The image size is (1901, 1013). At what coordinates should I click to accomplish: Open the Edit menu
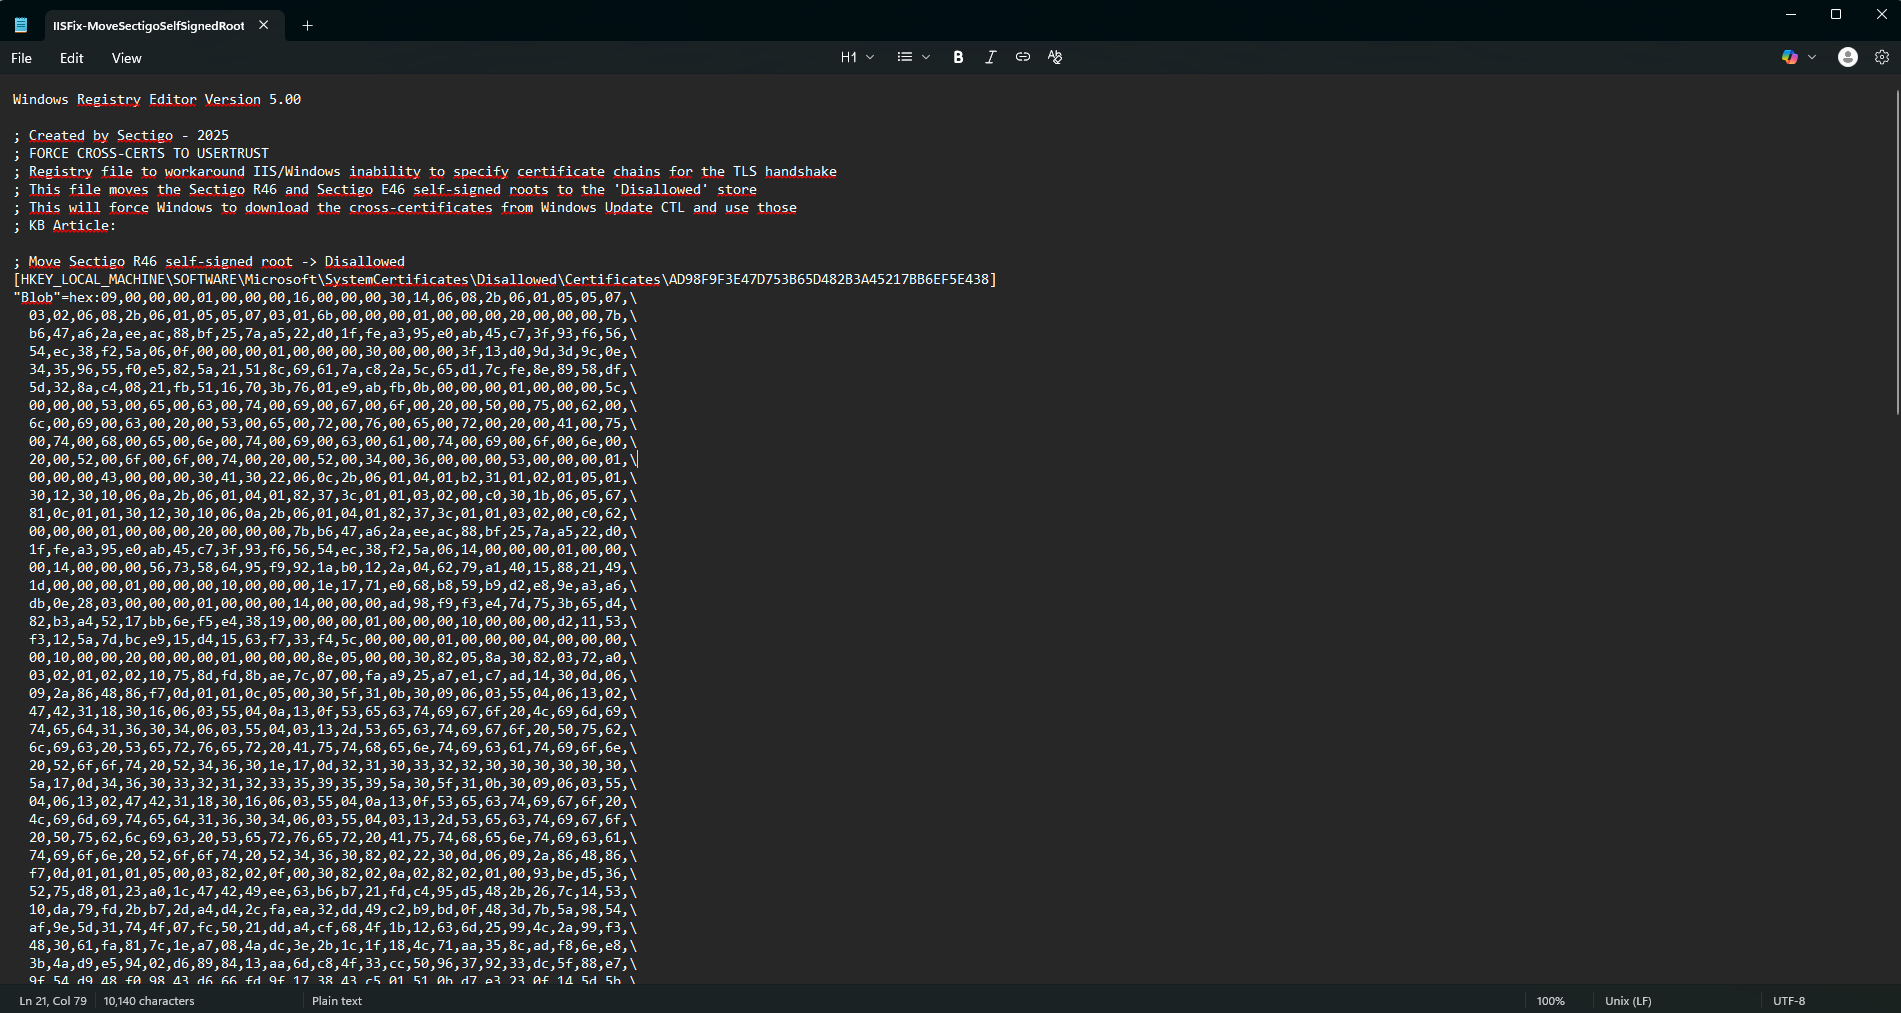point(71,58)
